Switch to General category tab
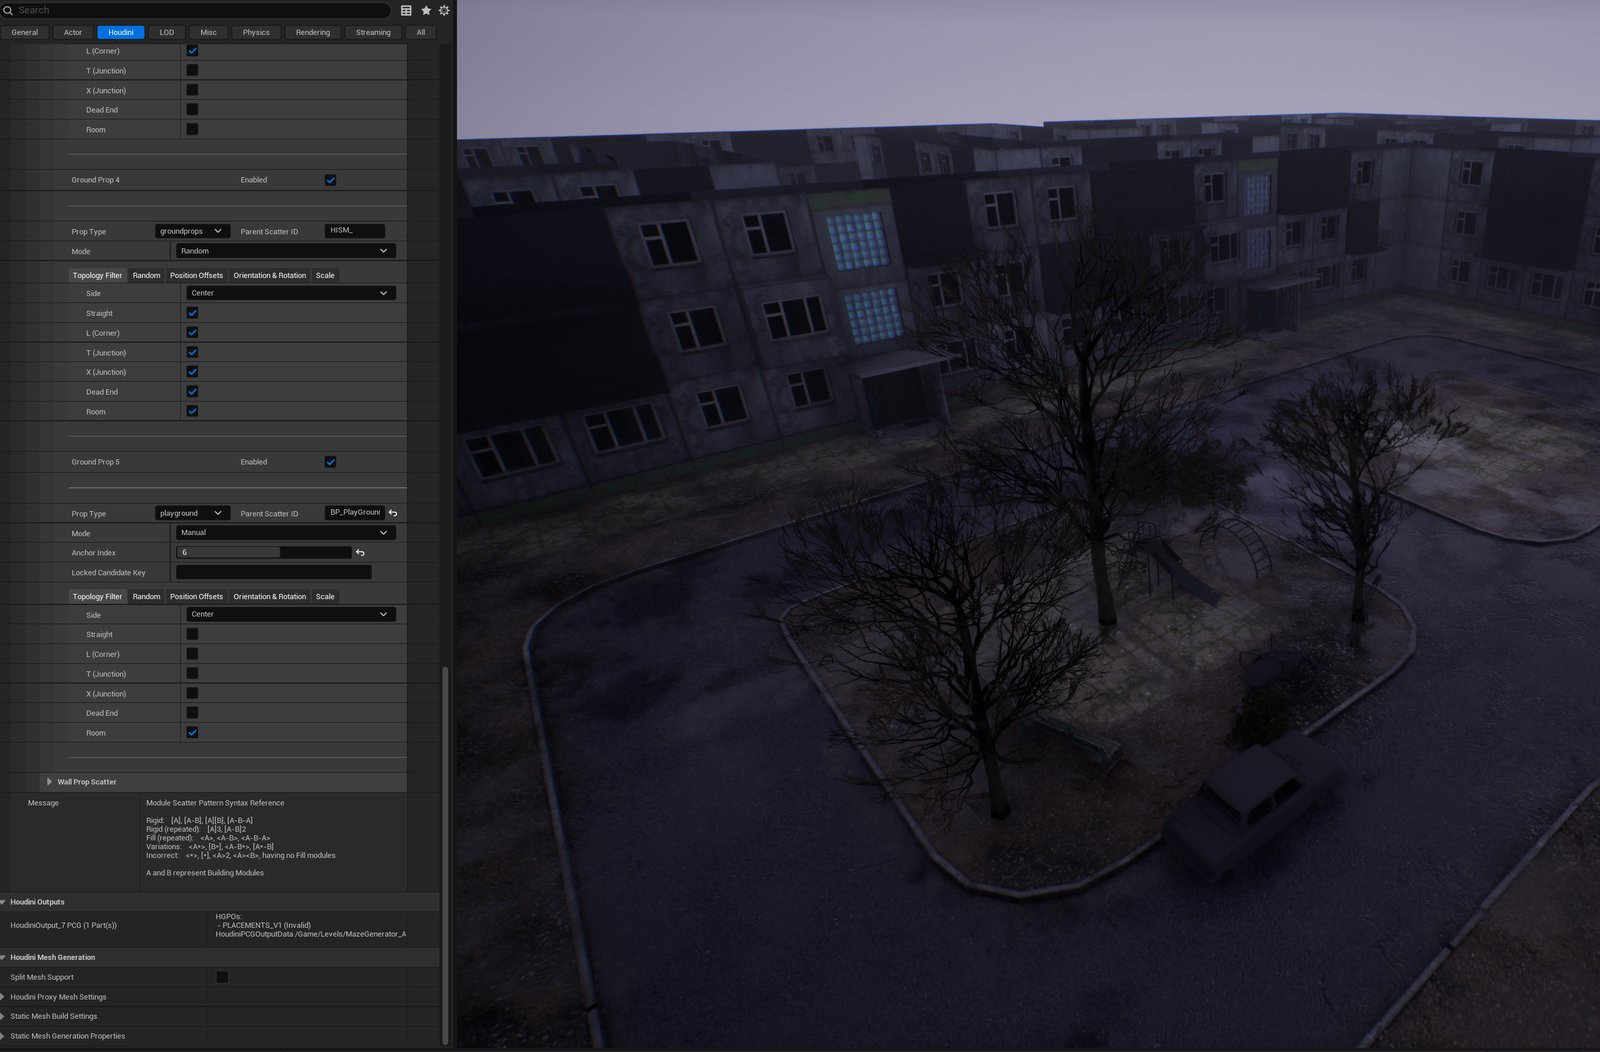Viewport: 1600px width, 1052px height. click(x=25, y=32)
